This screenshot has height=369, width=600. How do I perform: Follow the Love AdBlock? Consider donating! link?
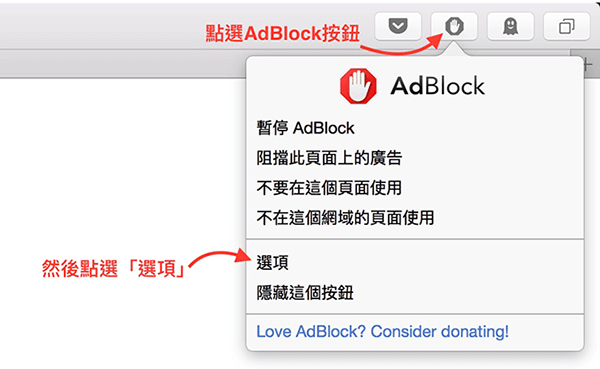coord(382,331)
